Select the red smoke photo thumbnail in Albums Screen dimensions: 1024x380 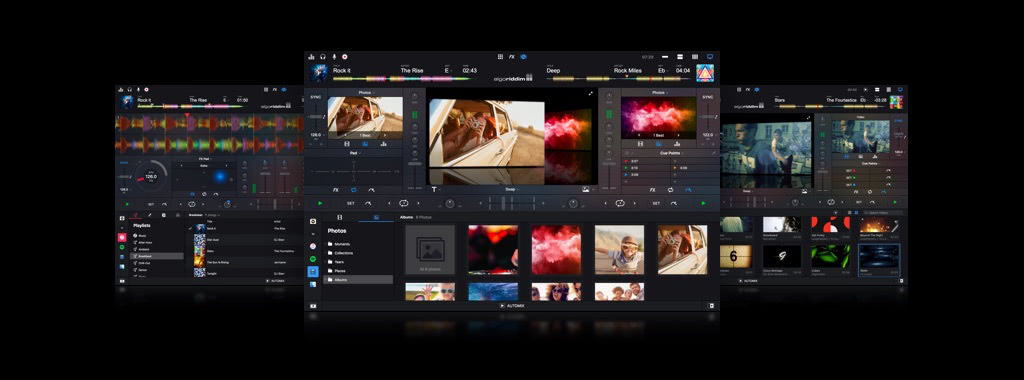556,249
